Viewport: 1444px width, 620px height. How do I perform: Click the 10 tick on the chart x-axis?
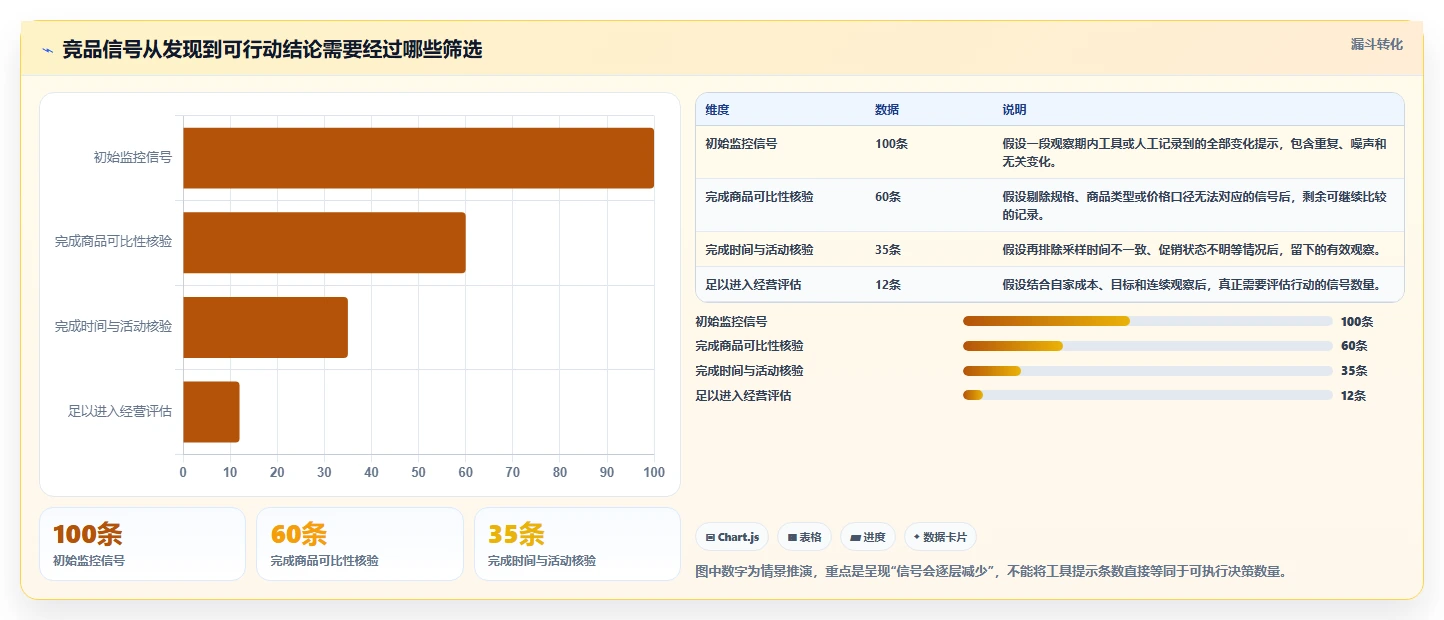coord(230,473)
